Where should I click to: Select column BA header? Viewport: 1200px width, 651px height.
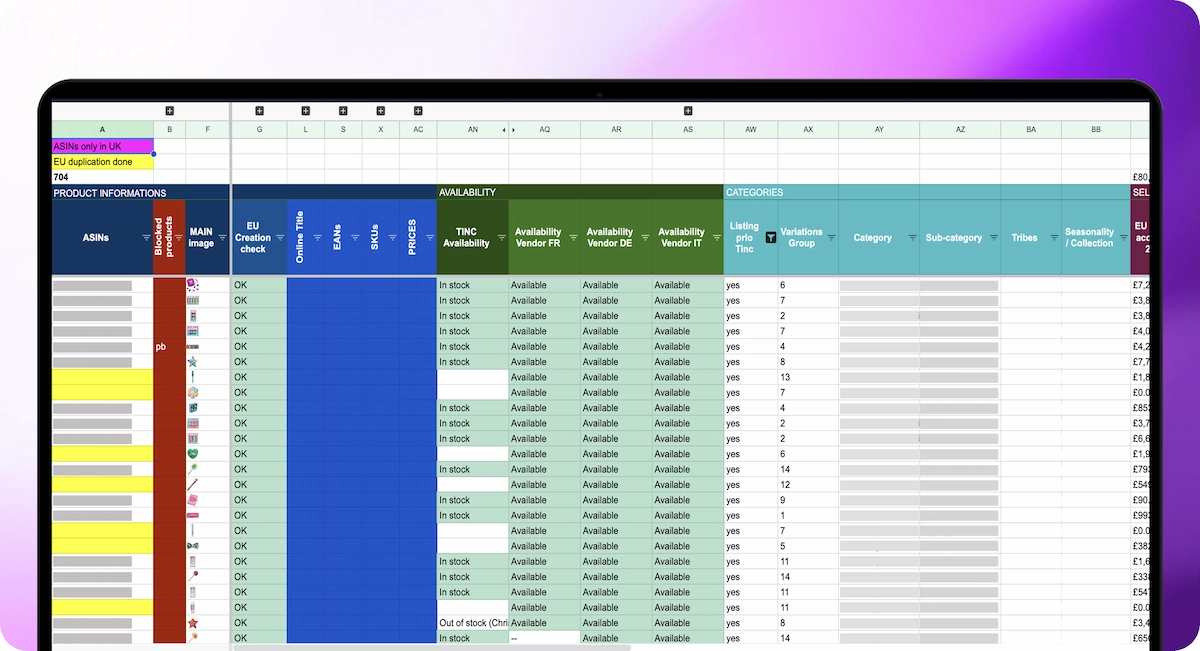pos(1031,130)
